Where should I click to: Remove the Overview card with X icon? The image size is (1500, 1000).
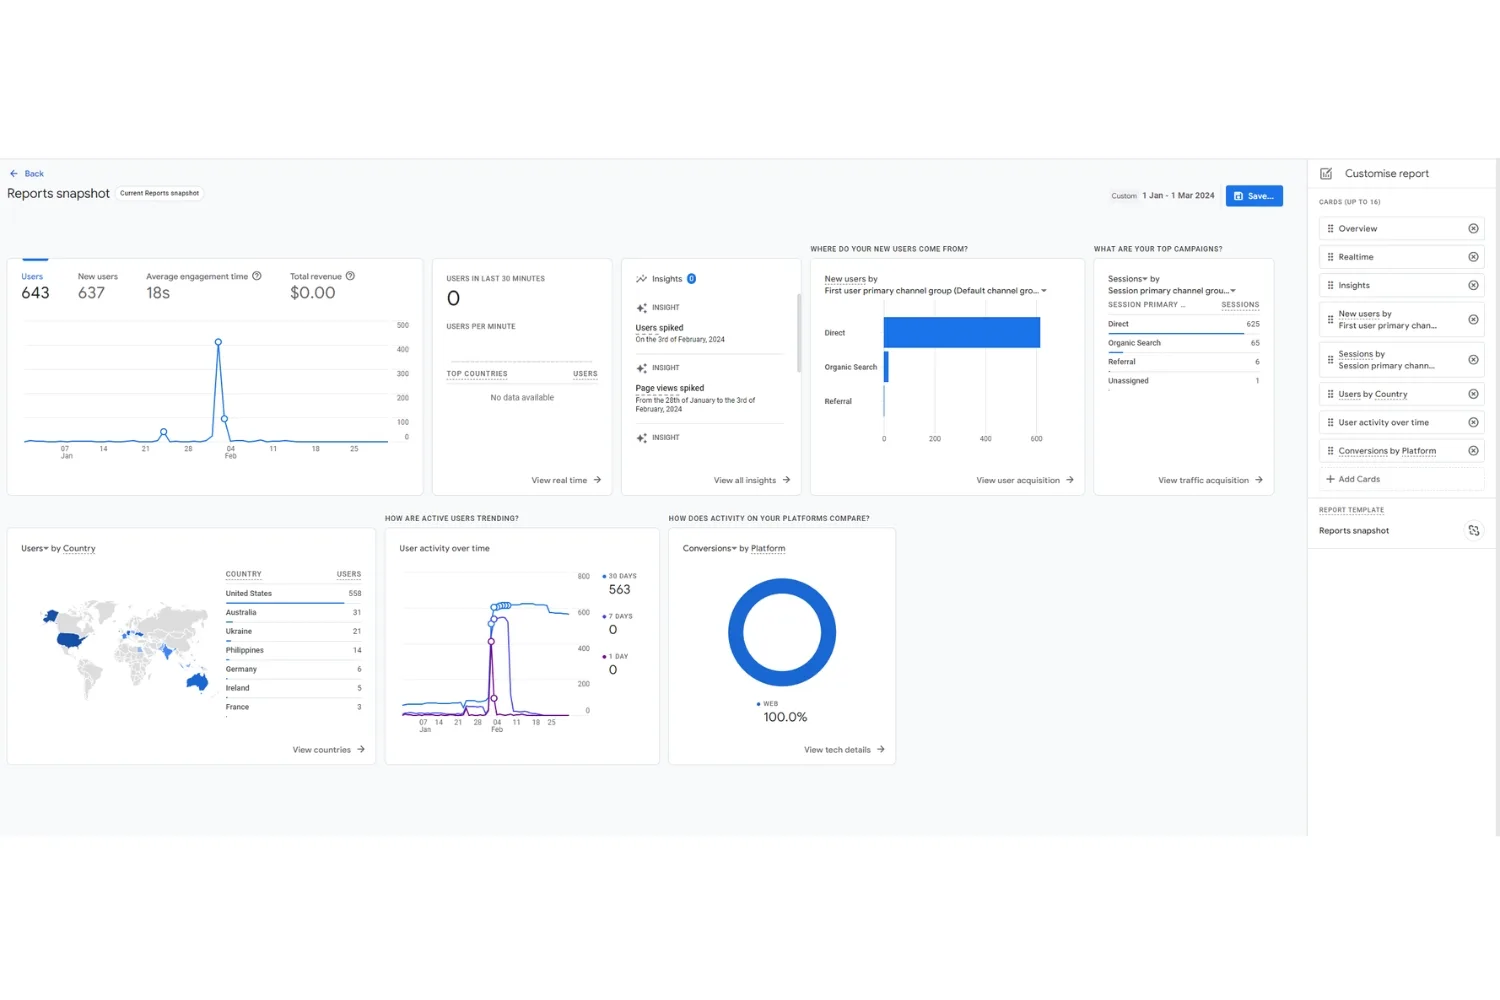(1473, 229)
